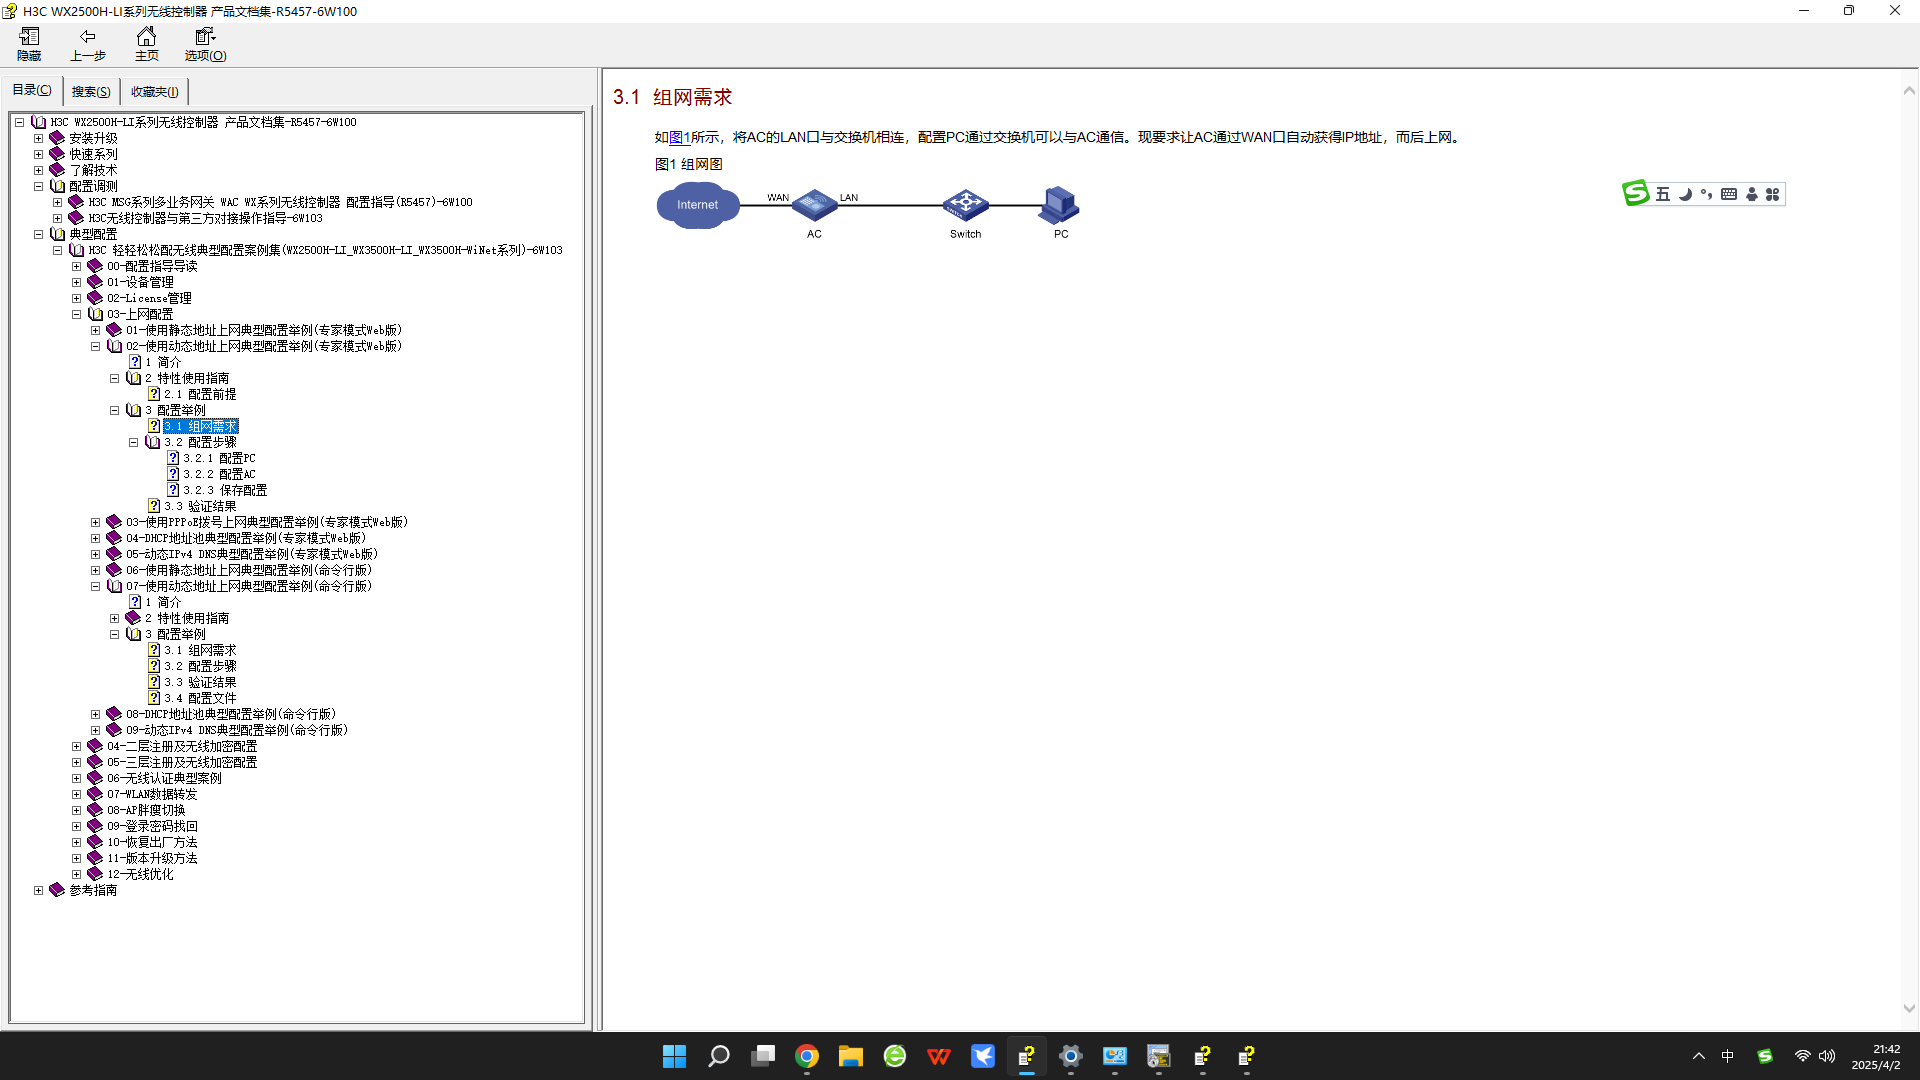The image size is (1920, 1080).
Task: Open 04-DHCP地址池典型配置举例 (Web版)
Action: 246,538
